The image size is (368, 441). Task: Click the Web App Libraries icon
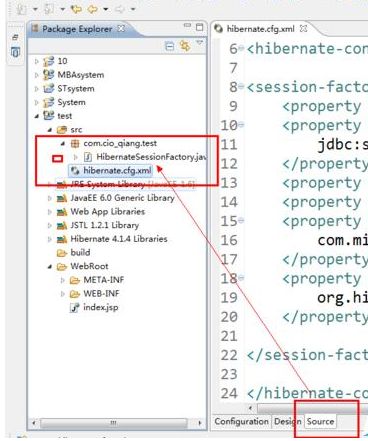(x=62, y=212)
